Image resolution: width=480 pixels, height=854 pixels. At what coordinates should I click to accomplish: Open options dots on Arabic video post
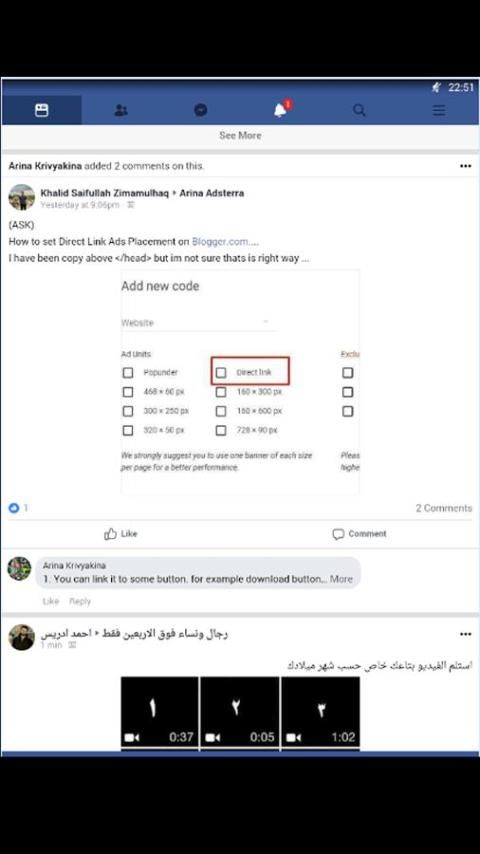click(x=465, y=634)
